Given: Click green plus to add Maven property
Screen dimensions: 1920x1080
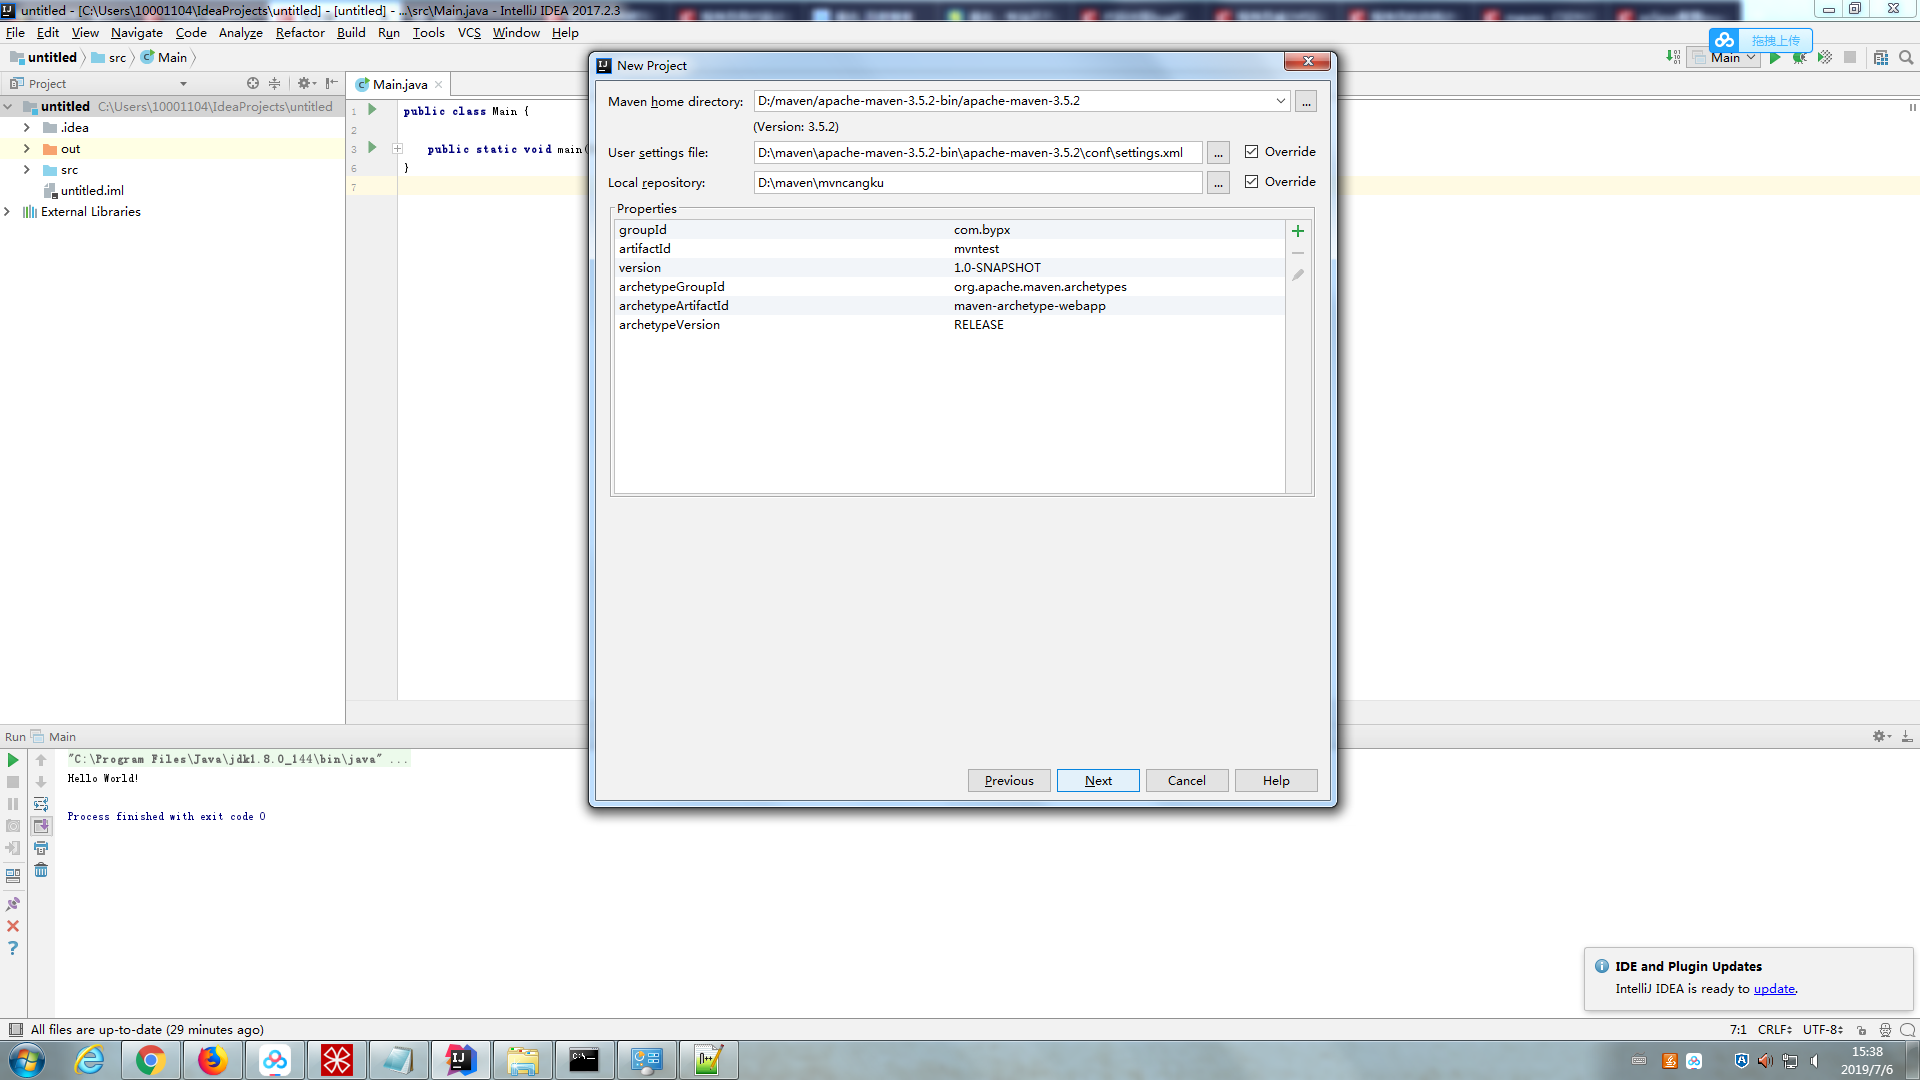Looking at the screenshot, I should [x=1297, y=231].
